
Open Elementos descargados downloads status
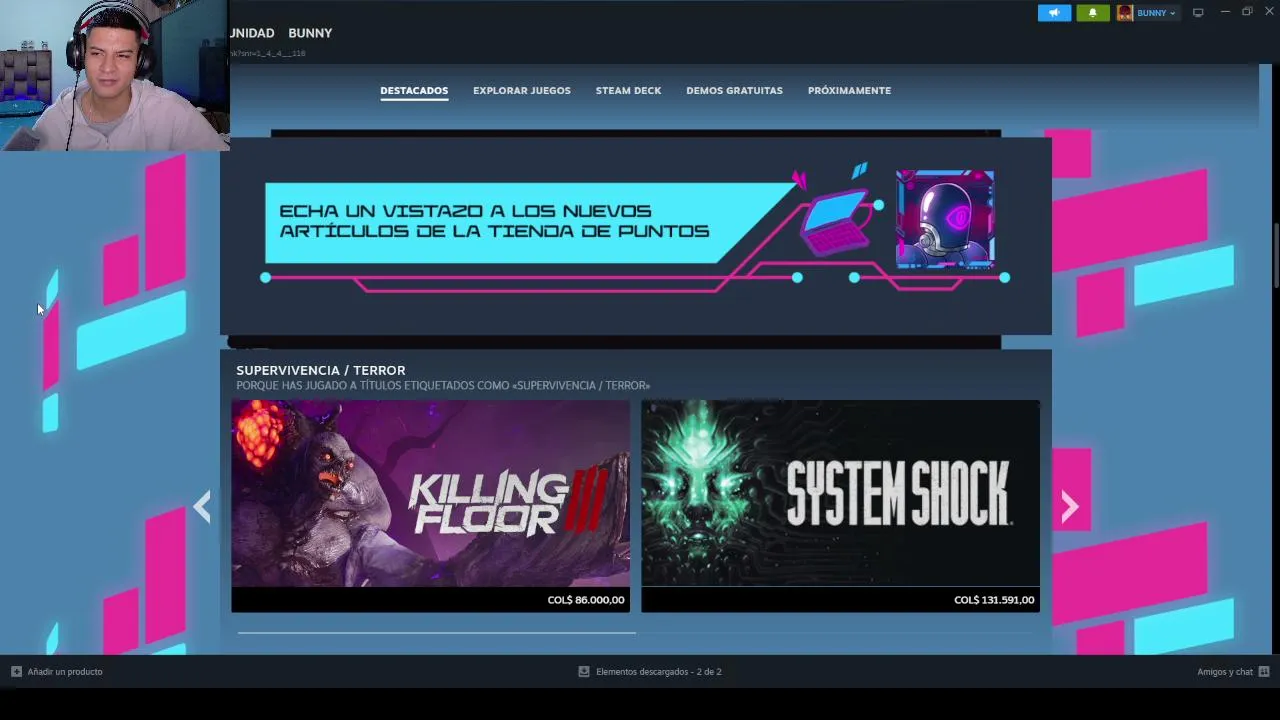pos(659,672)
